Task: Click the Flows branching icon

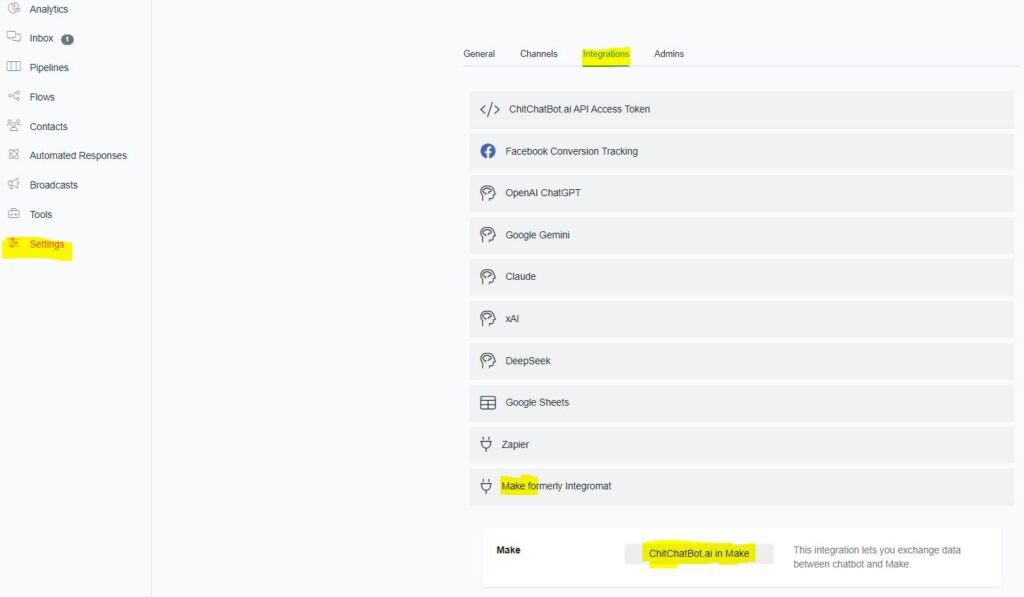Action: (14, 96)
